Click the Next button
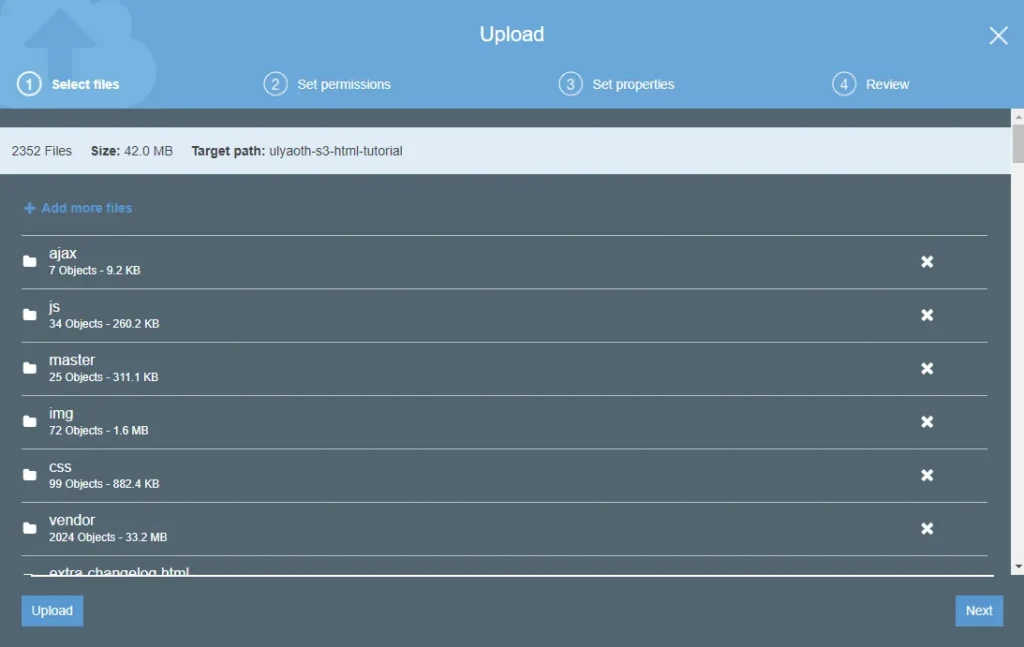This screenshot has width=1024, height=647. pyautogui.click(x=978, y=610)
